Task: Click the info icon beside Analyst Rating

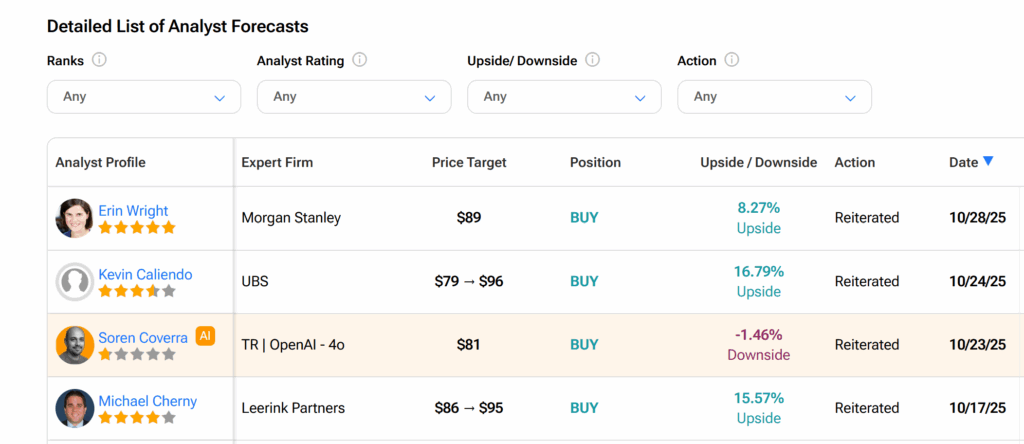Action: tap(360, 60)
